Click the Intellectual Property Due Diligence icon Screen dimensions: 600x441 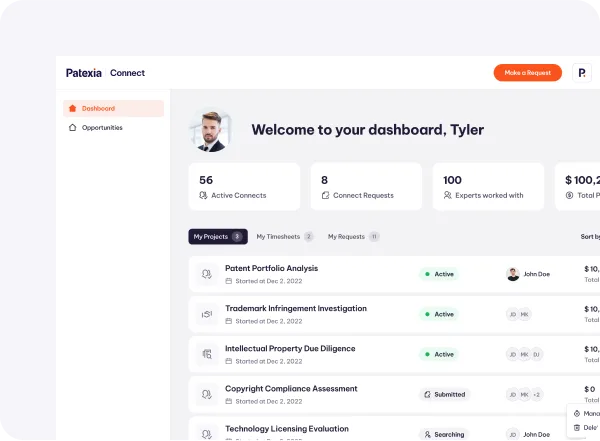tap(207, 354)
